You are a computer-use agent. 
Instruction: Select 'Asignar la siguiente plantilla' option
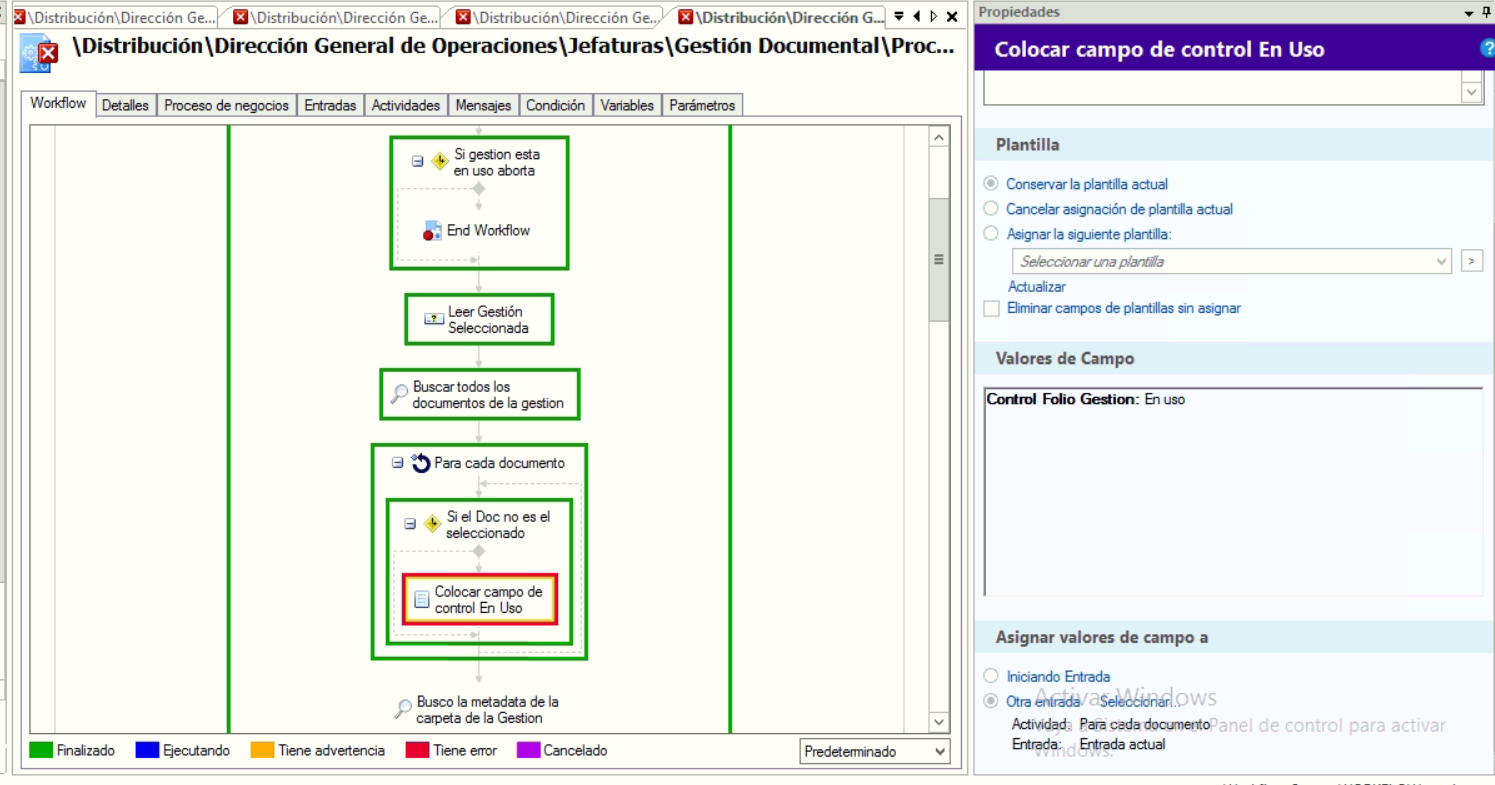tap(991, 234)
